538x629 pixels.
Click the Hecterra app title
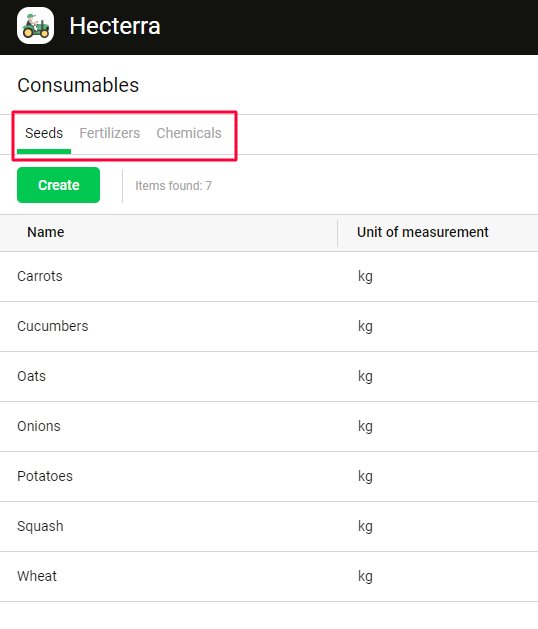click(x=115, y=26)
